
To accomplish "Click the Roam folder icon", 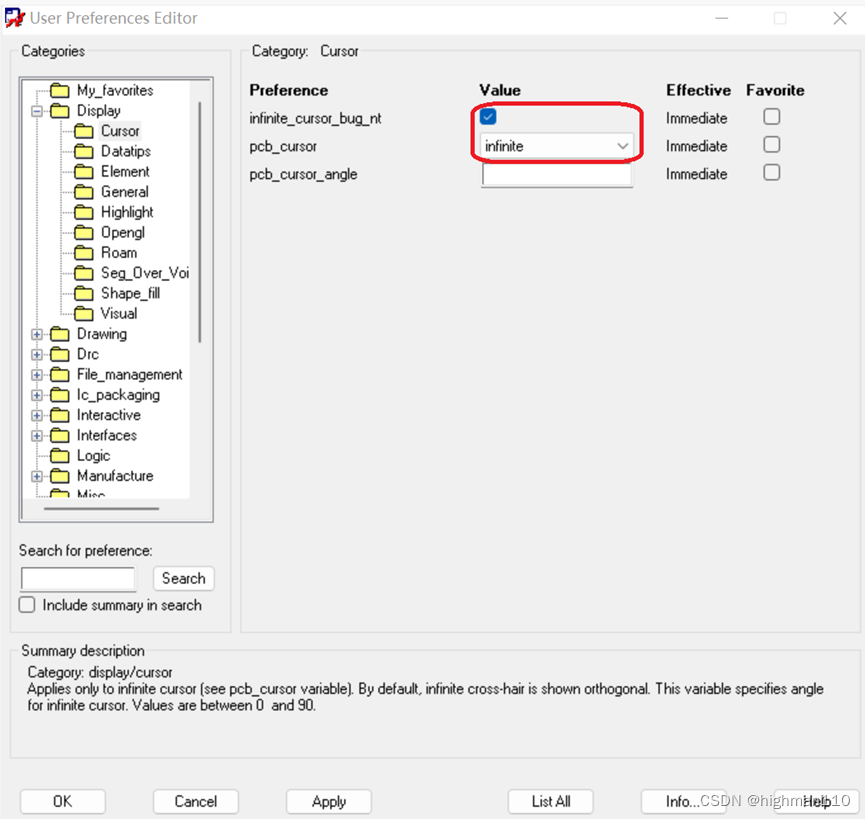I will [84, 253].
